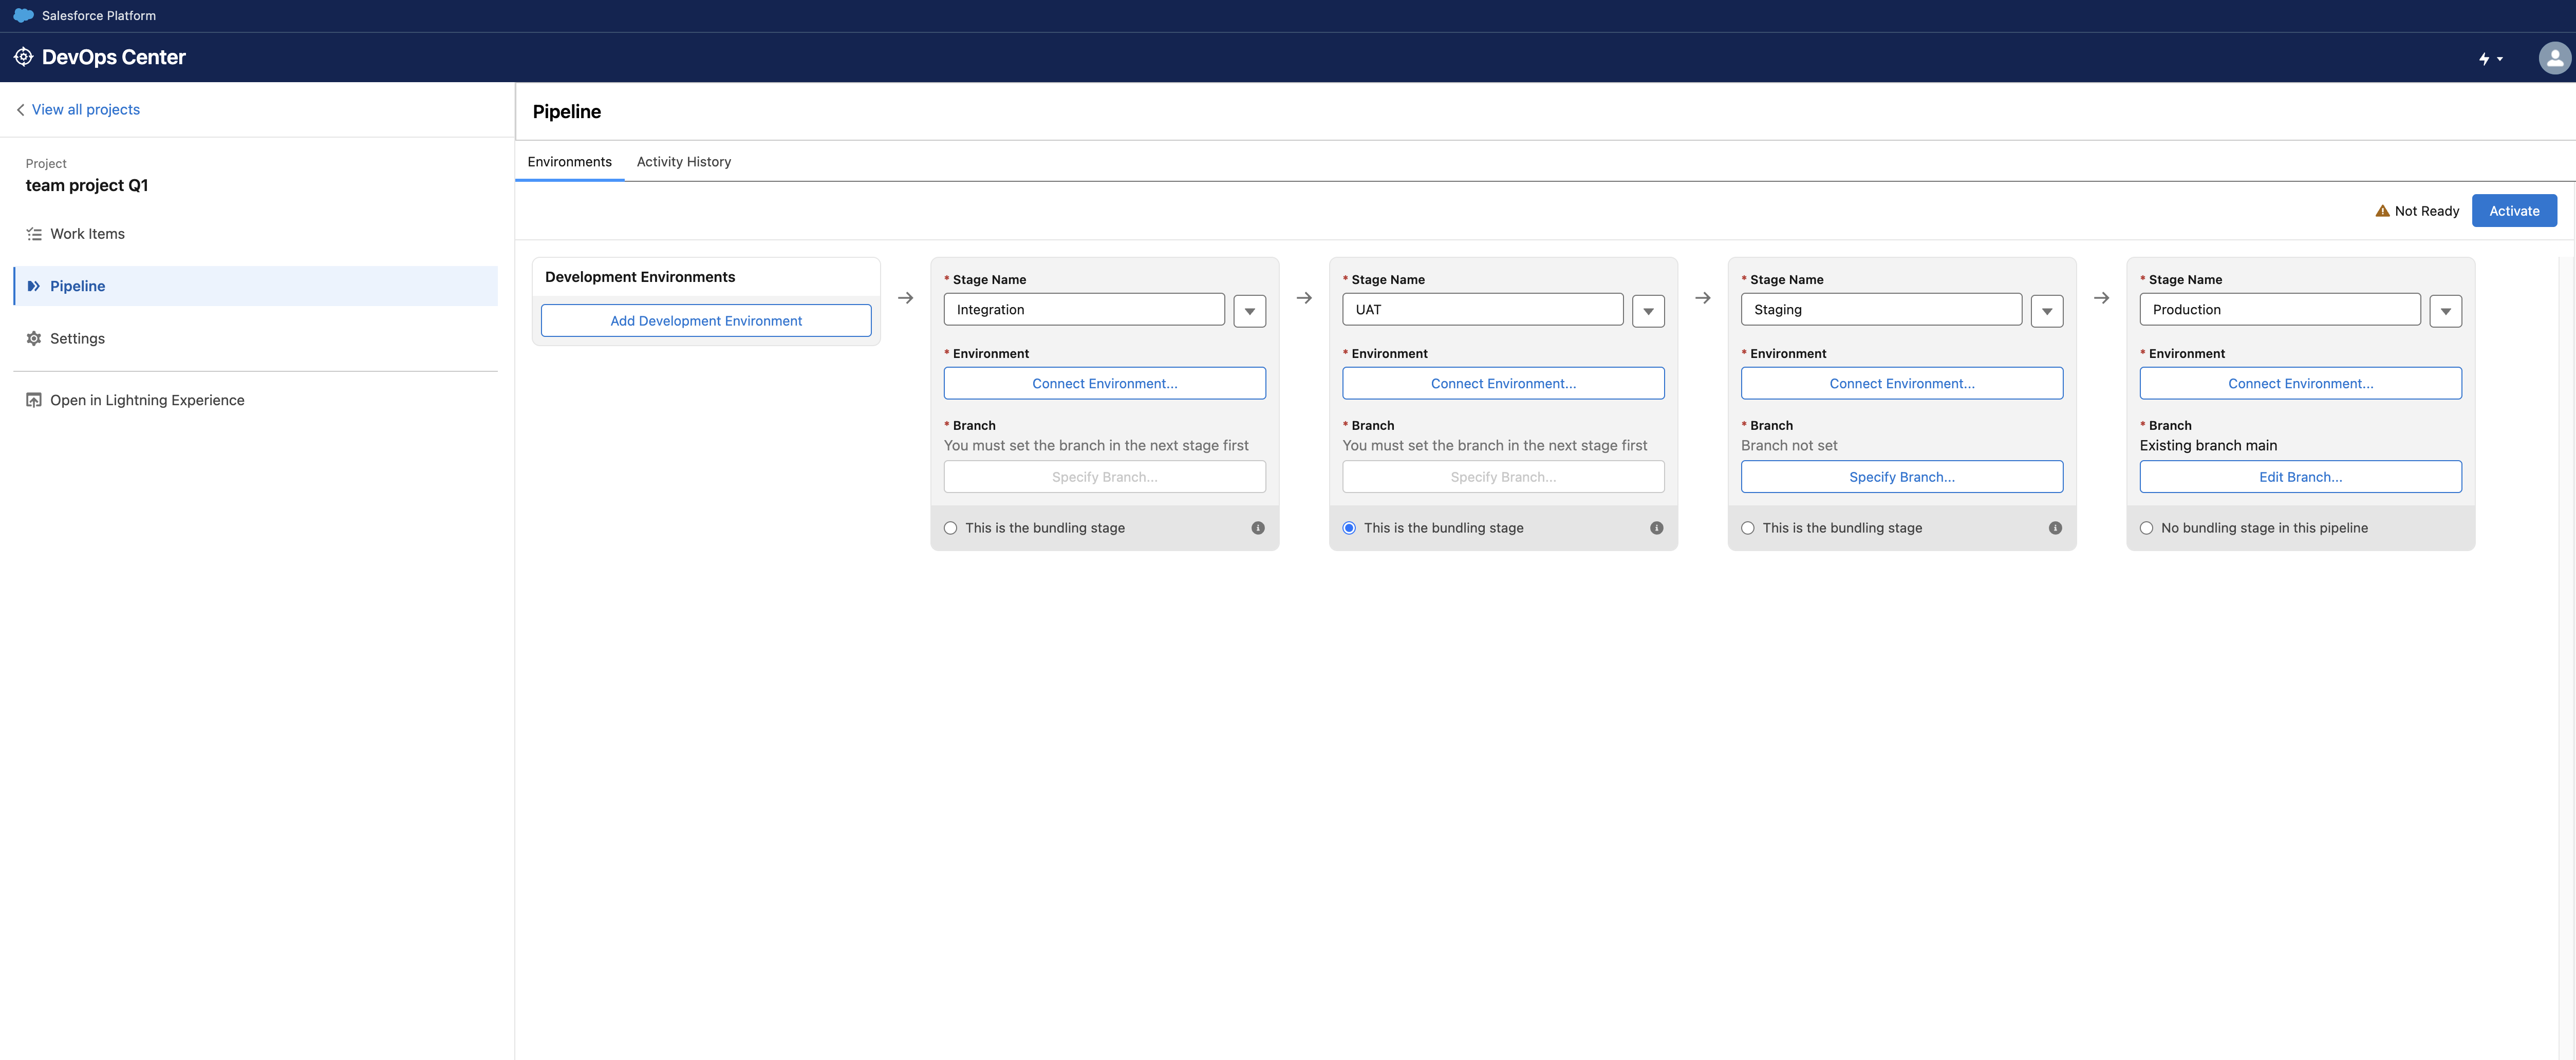
Task: Expand the Production stage name dropdown
Action: [x=2445, y=311]
